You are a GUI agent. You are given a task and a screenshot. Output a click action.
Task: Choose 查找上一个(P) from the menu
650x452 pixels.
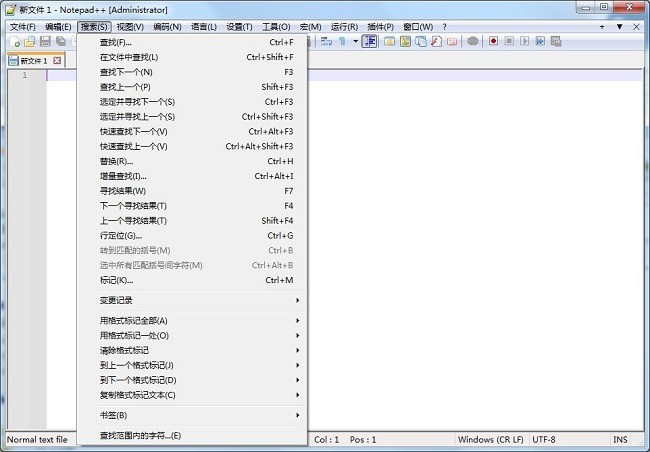click(x=192, y=87)
